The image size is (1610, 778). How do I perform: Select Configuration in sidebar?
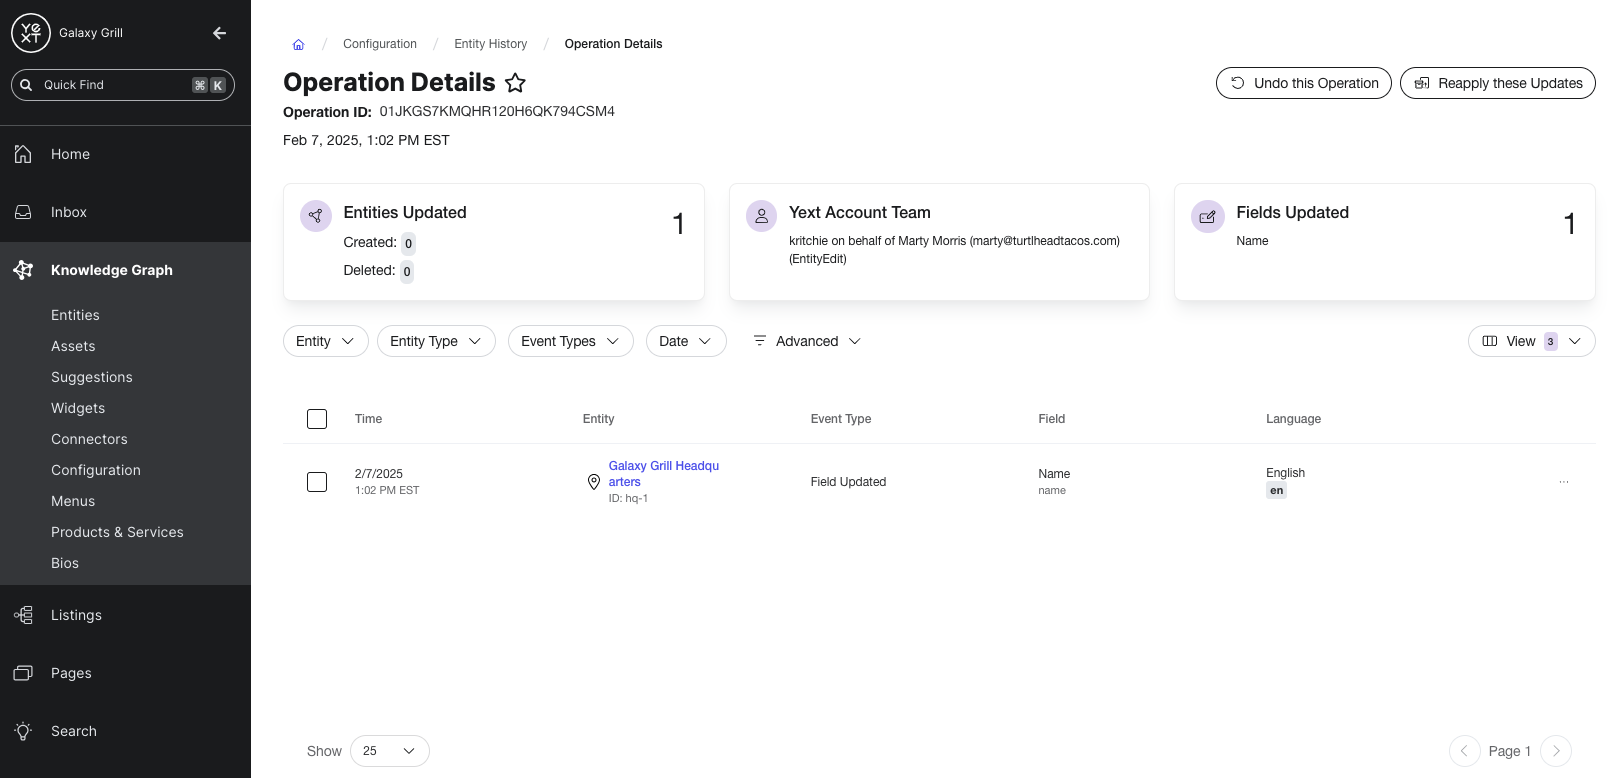pos(96,470)
